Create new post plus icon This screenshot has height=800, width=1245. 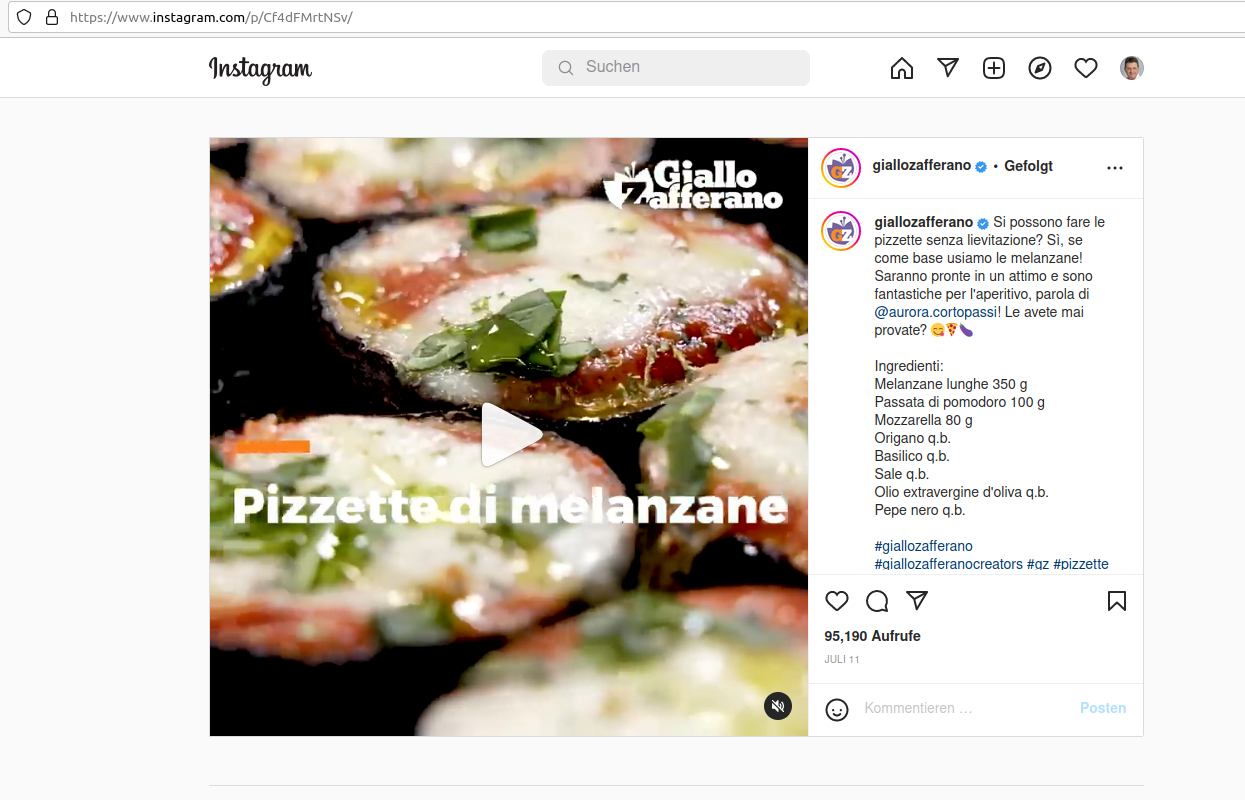(994, 68)
